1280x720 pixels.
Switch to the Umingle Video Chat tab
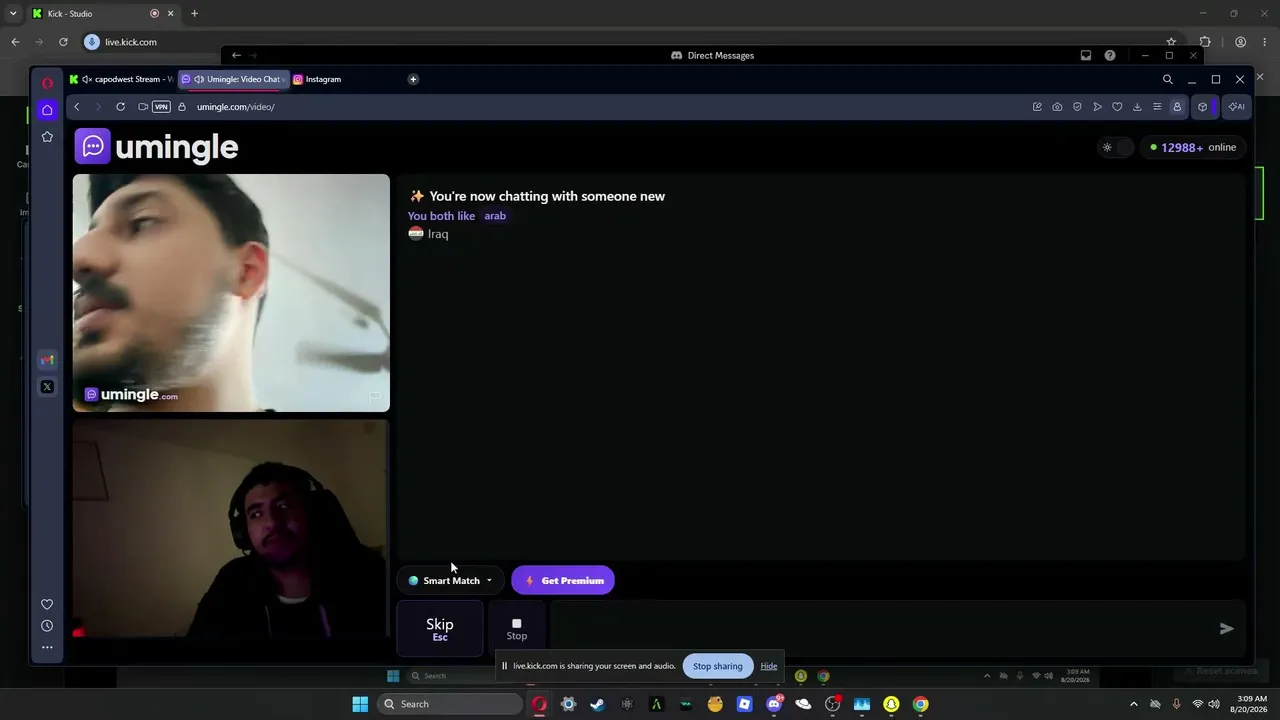coord(234,79)
